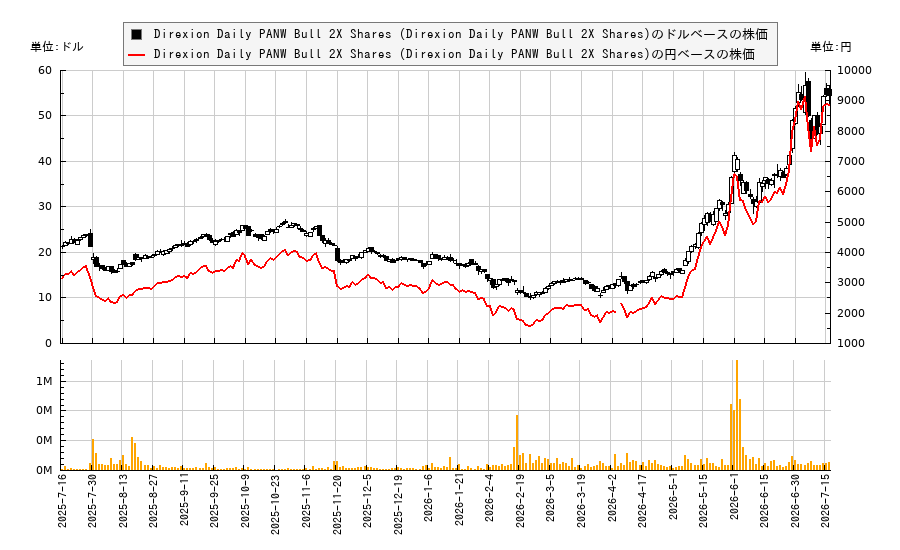The image size is (900, 550).
Task: Click the red line legend marker
Action: tap(136, 55)
